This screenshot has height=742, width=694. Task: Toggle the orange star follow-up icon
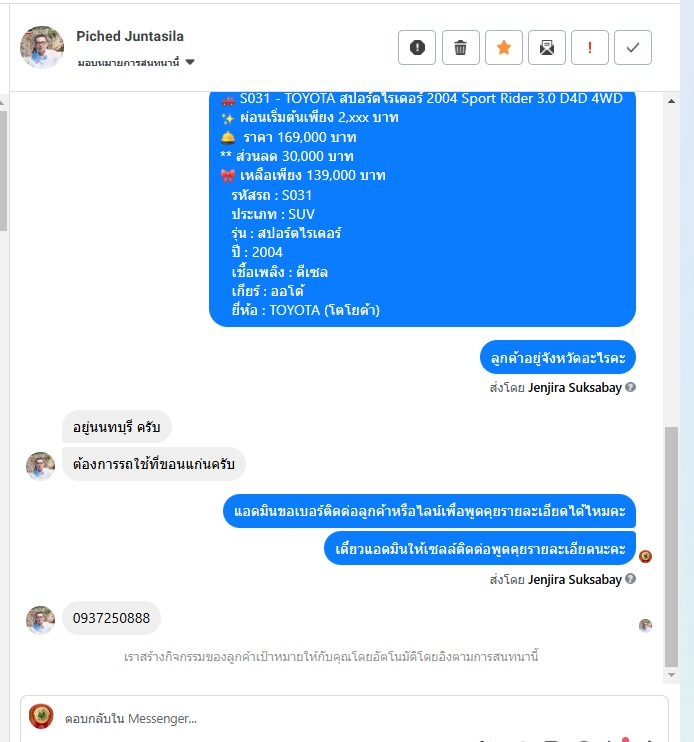[504, 47]
